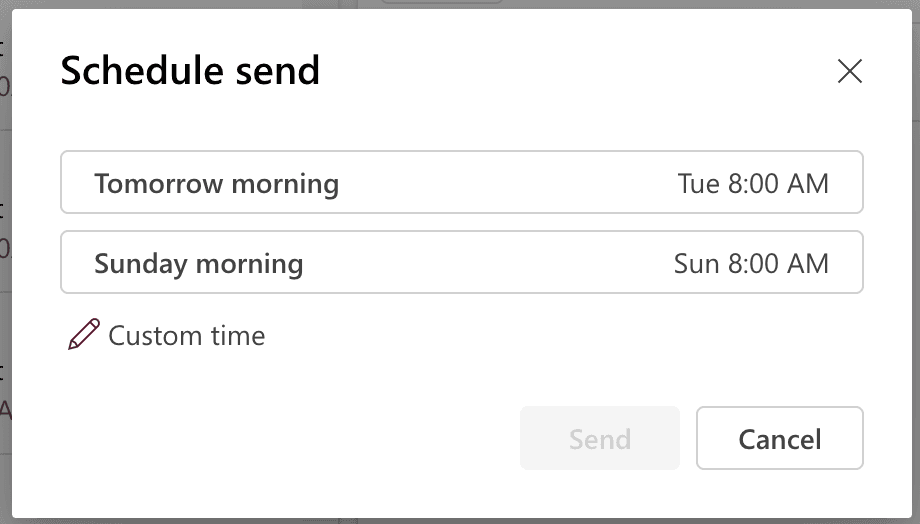Choose the Tomorrow morning label text

tap(216, 183)
